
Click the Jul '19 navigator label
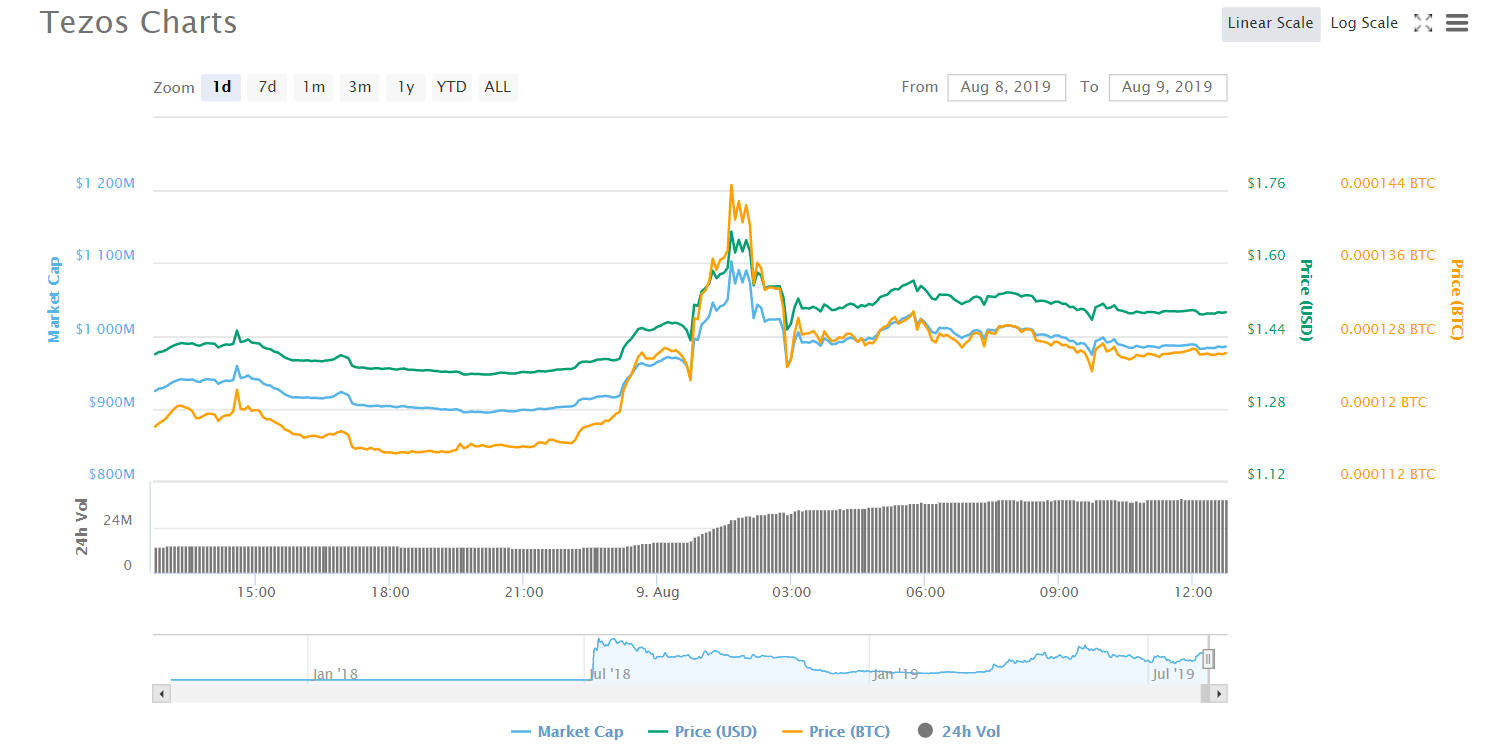(x=1173, y=674)
